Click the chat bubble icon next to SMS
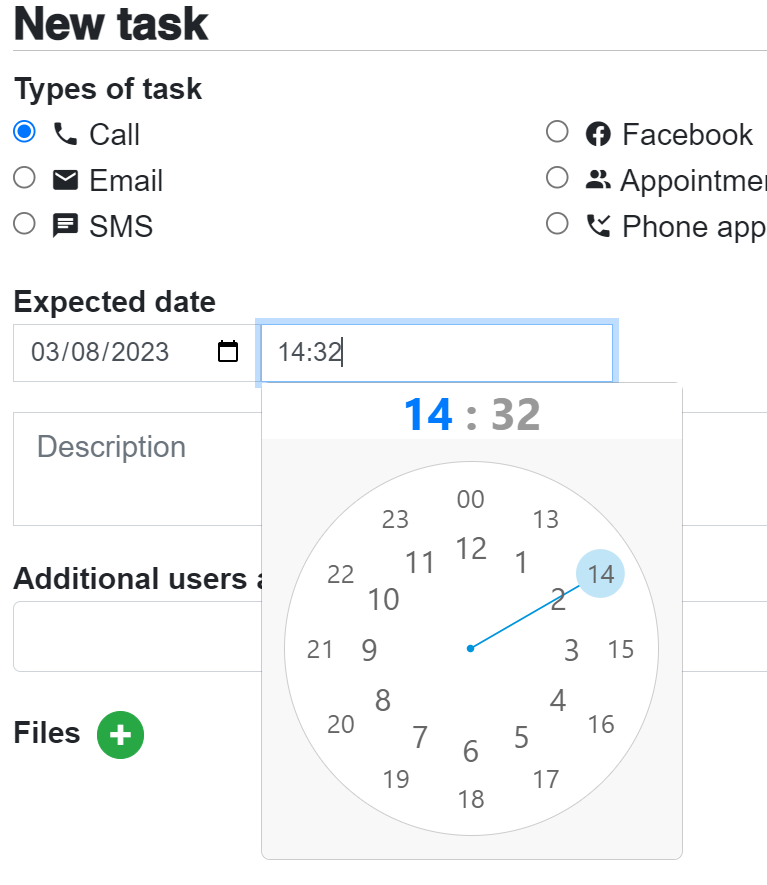The height and width of the screenshot is (885, 767). (65, 226)
